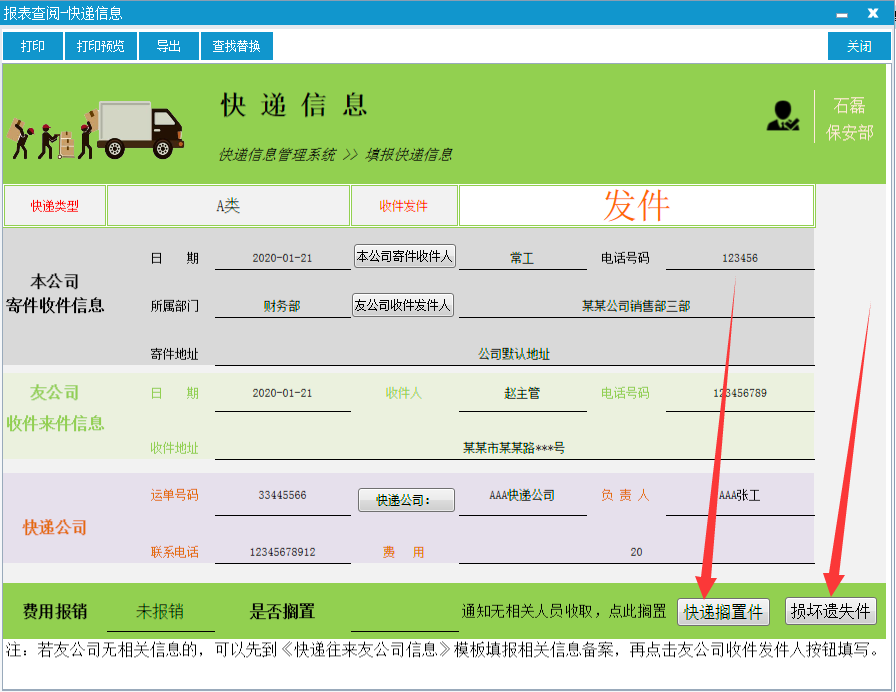Click the user avatar icon
Image resolution: width=896 pixels, height=692 pixels.
click(x=782, y=116)
